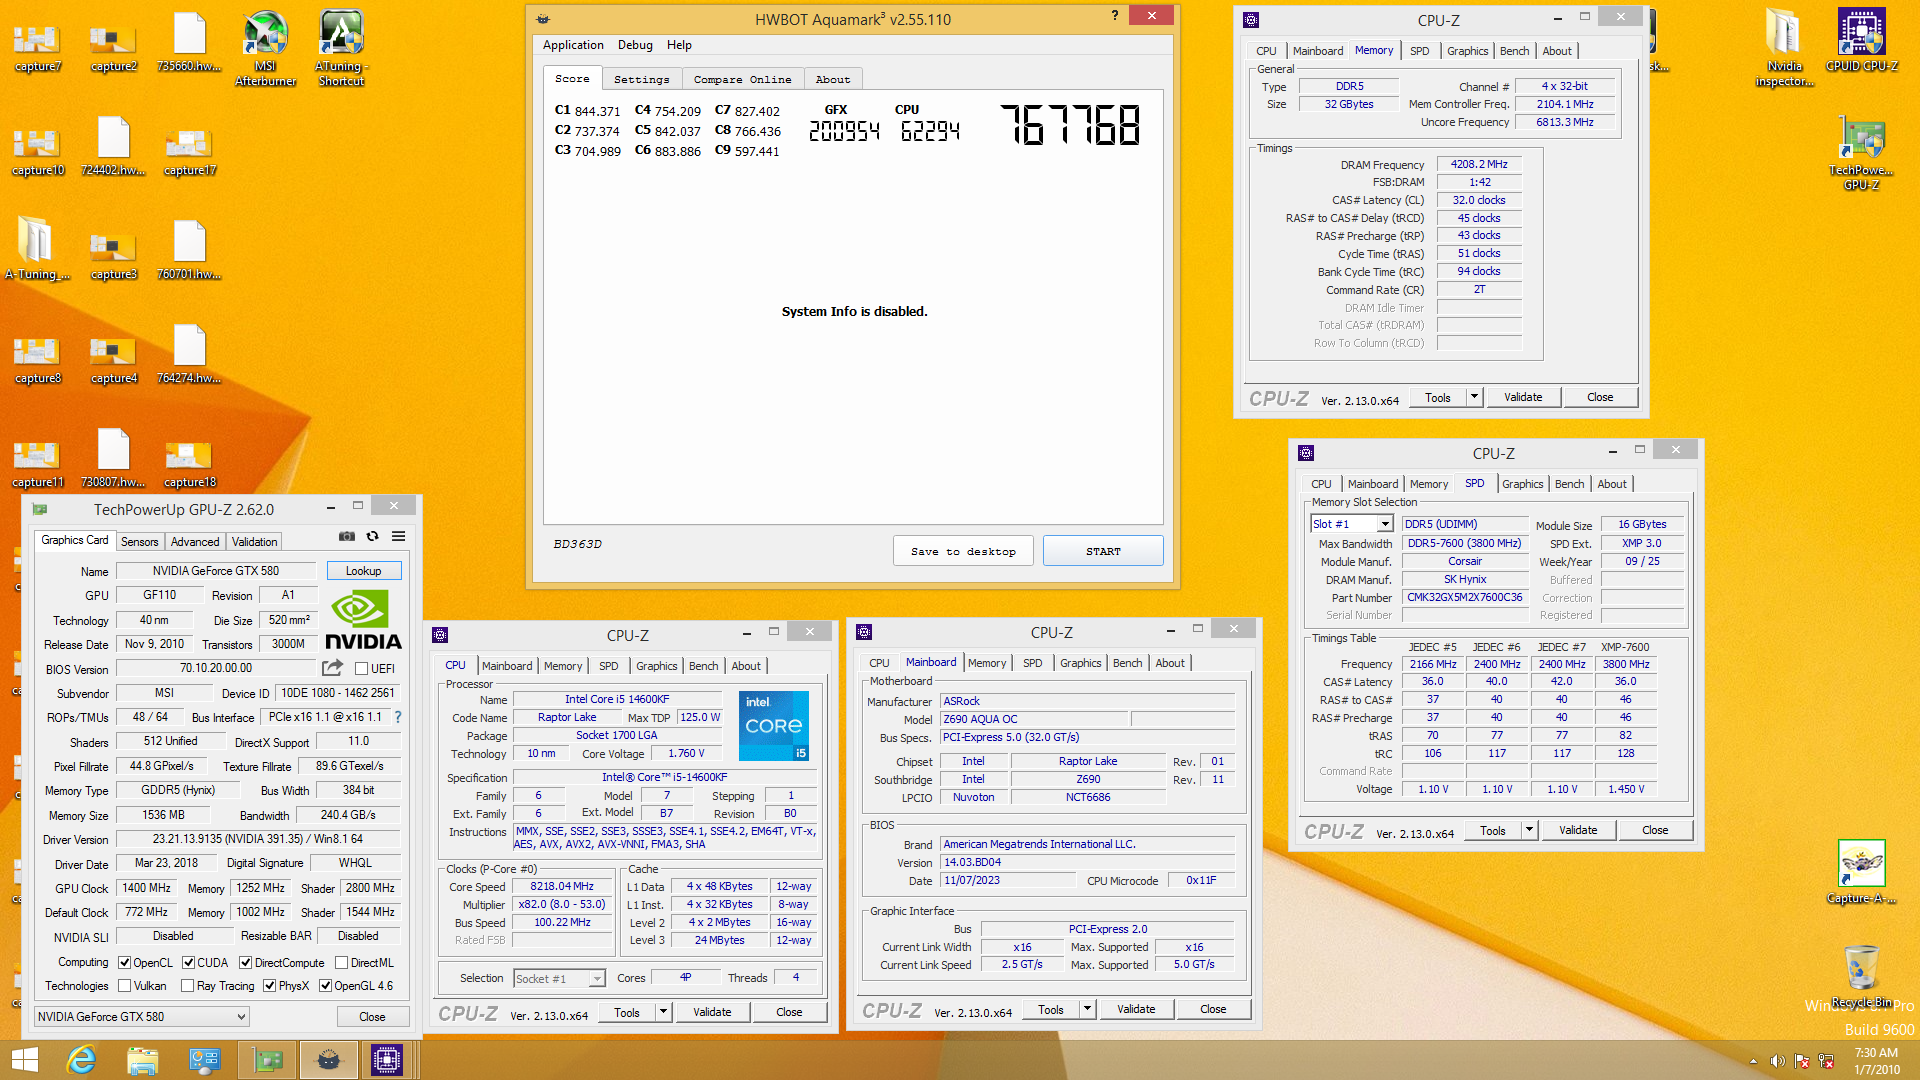The width and height of the screenshot is (1920, 1080).
Task: Click the START button in Aquamark
Action: (1103, 551)
